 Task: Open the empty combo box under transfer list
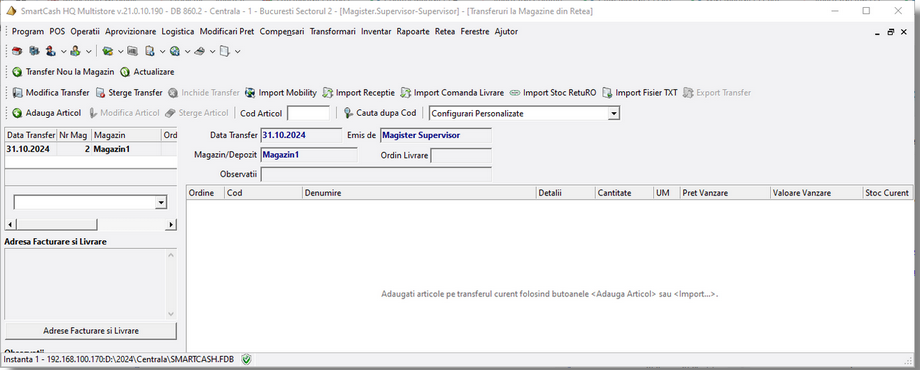click(x=161, y=202)
